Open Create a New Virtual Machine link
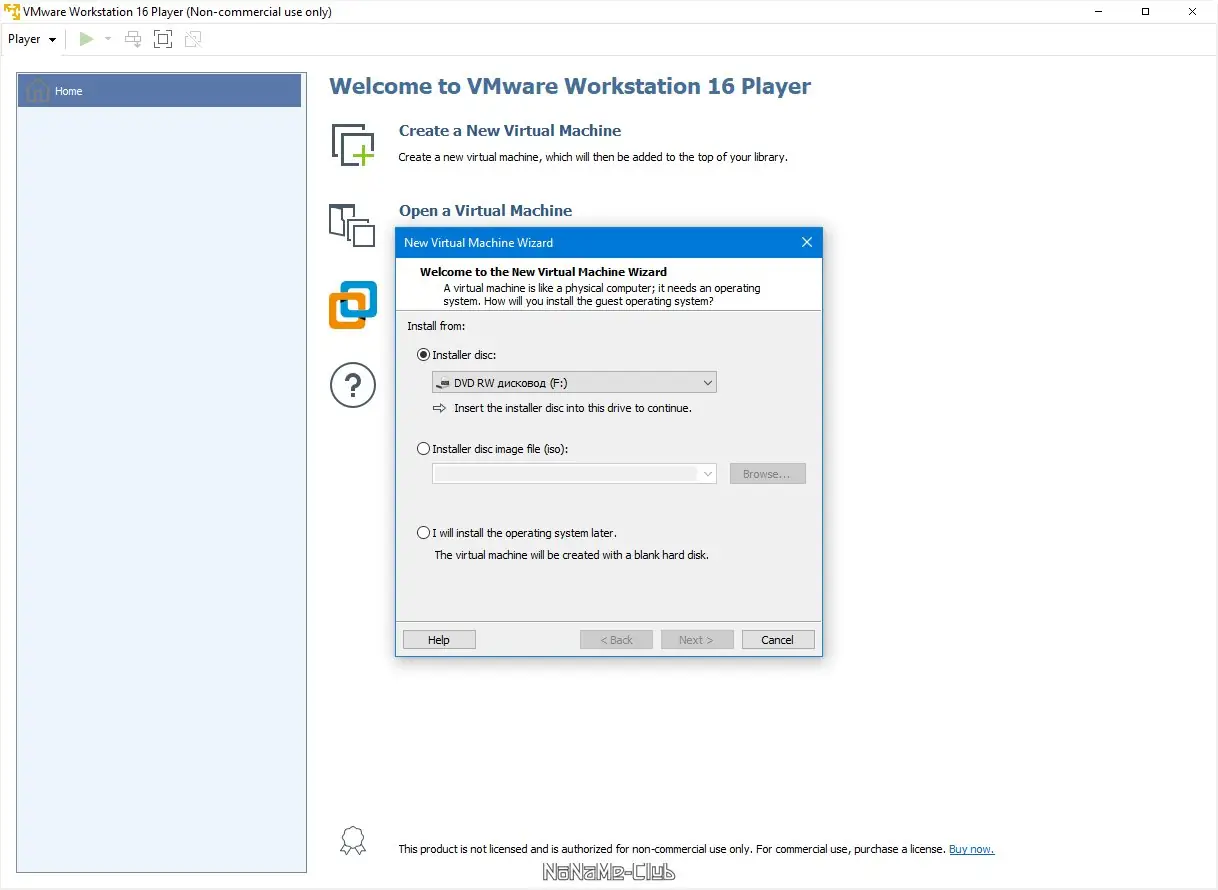This screenshot has width=1218, height=890. (510, 131)
